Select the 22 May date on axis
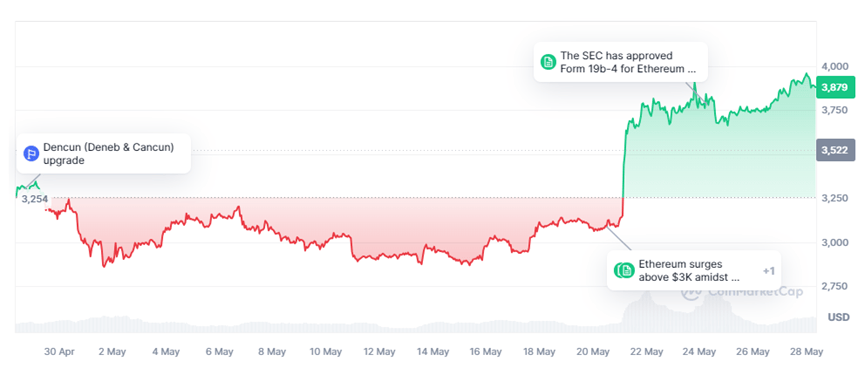865x368 pixels. pyautogui.click(x=646, y=351)
